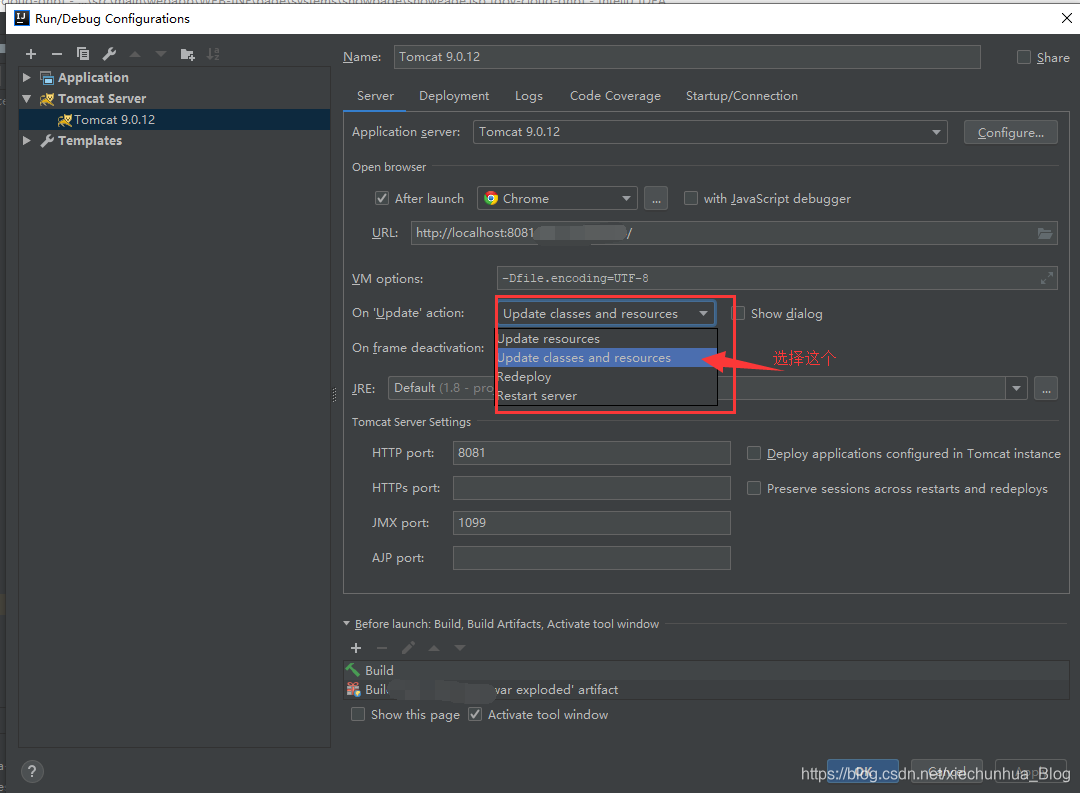This screenshot has width=1080, height=793.
Task: Move Before launch task up
Action: point(434,648)
